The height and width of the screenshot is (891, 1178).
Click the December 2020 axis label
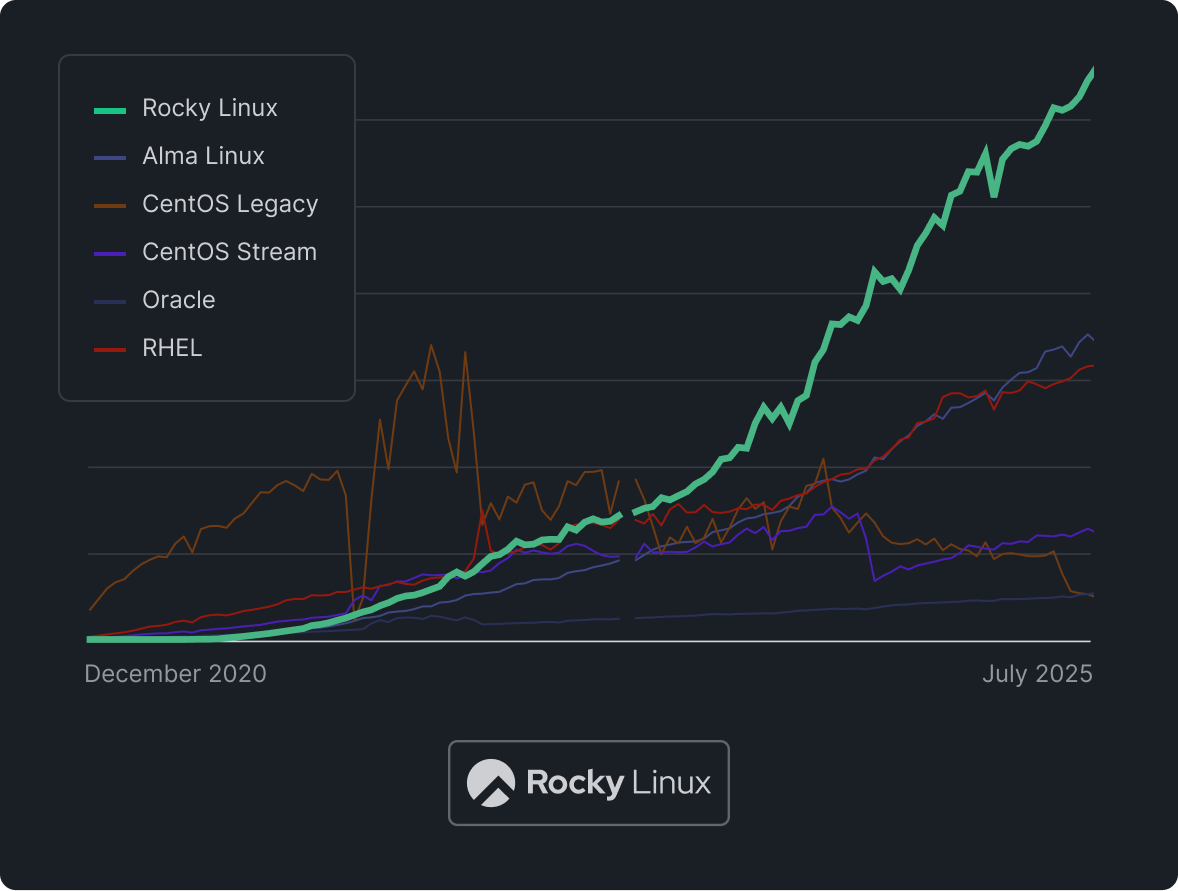pos(175,674)
